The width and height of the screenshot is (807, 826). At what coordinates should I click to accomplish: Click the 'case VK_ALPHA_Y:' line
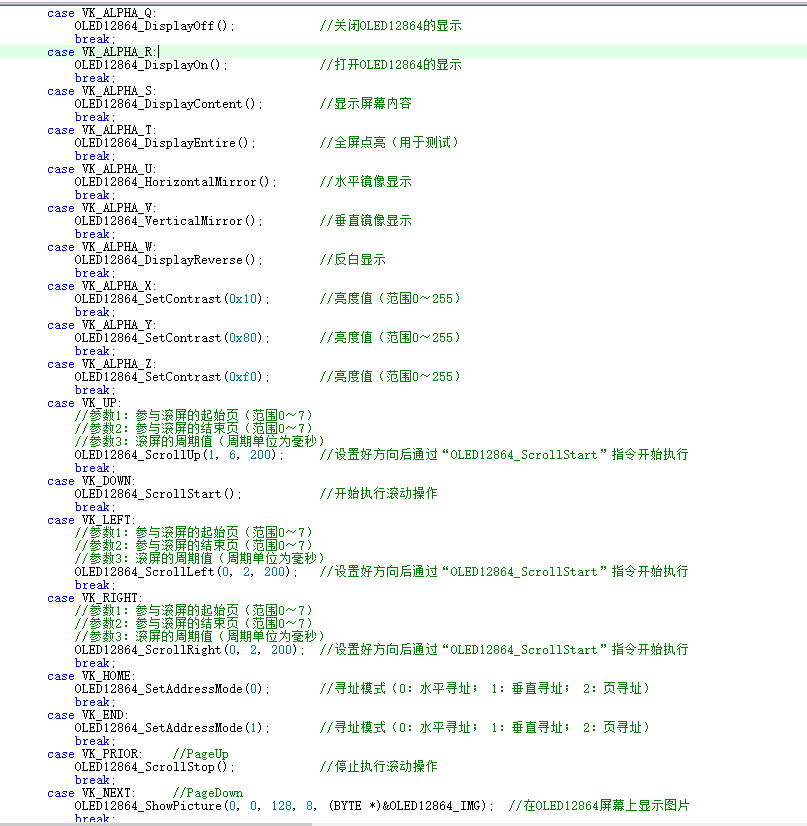click(102, 325)
